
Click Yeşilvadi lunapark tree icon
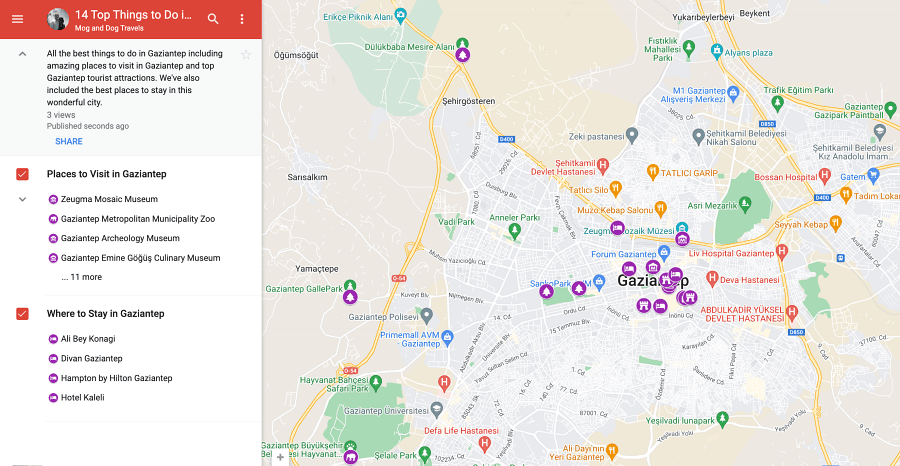(x=723, y=419)
